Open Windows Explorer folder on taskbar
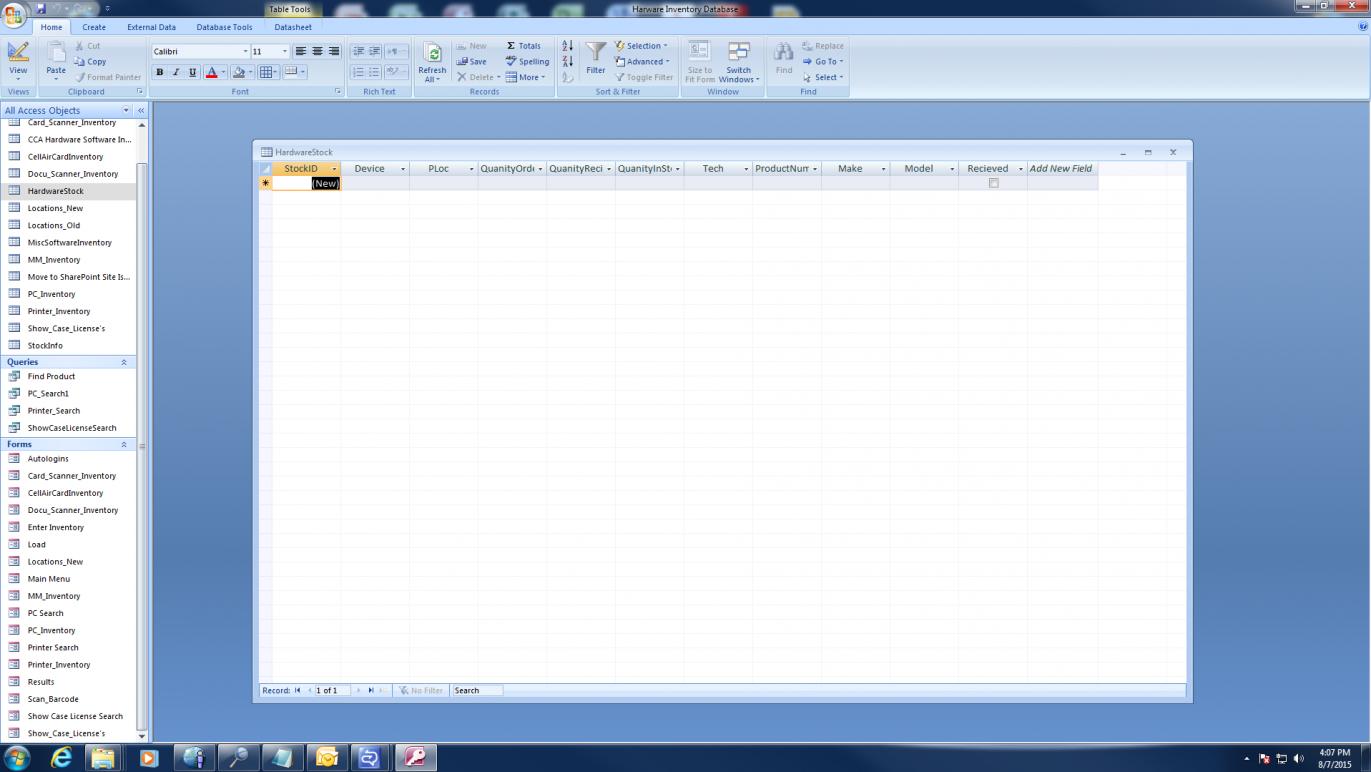 pyautogui.click(x=104, y=758)
